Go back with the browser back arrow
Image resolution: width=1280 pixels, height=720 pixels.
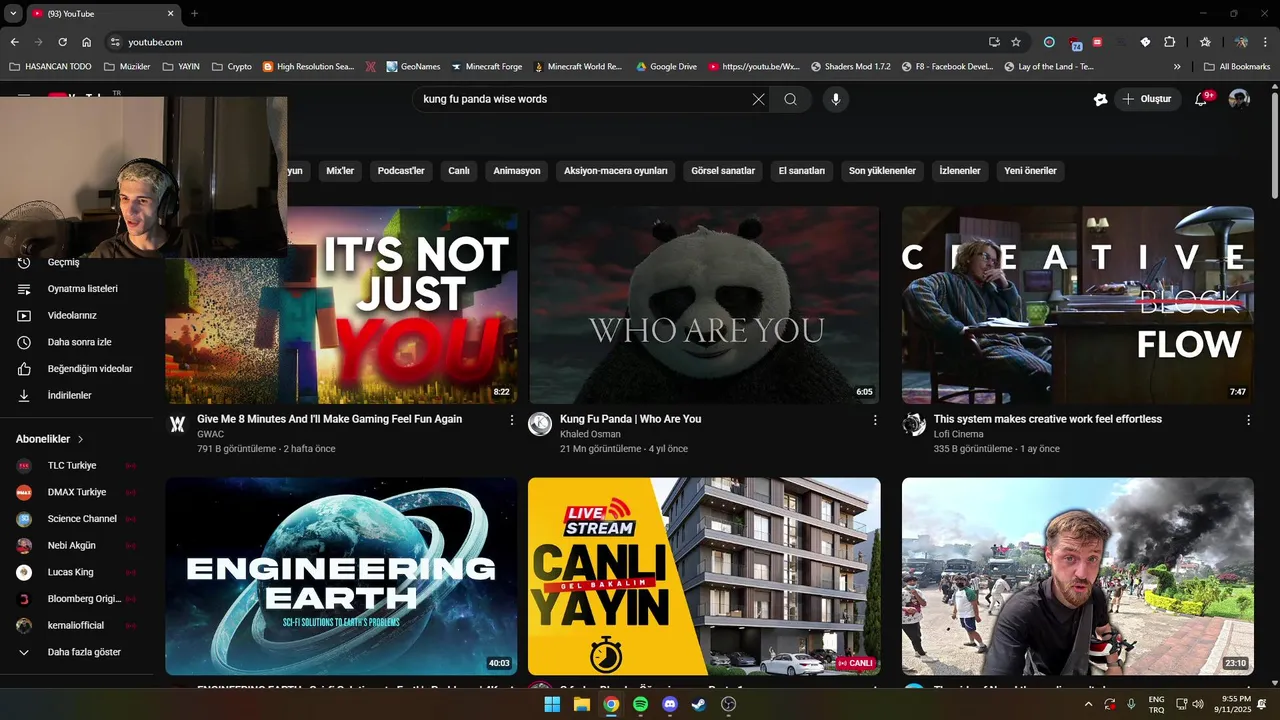coord(14,42)
